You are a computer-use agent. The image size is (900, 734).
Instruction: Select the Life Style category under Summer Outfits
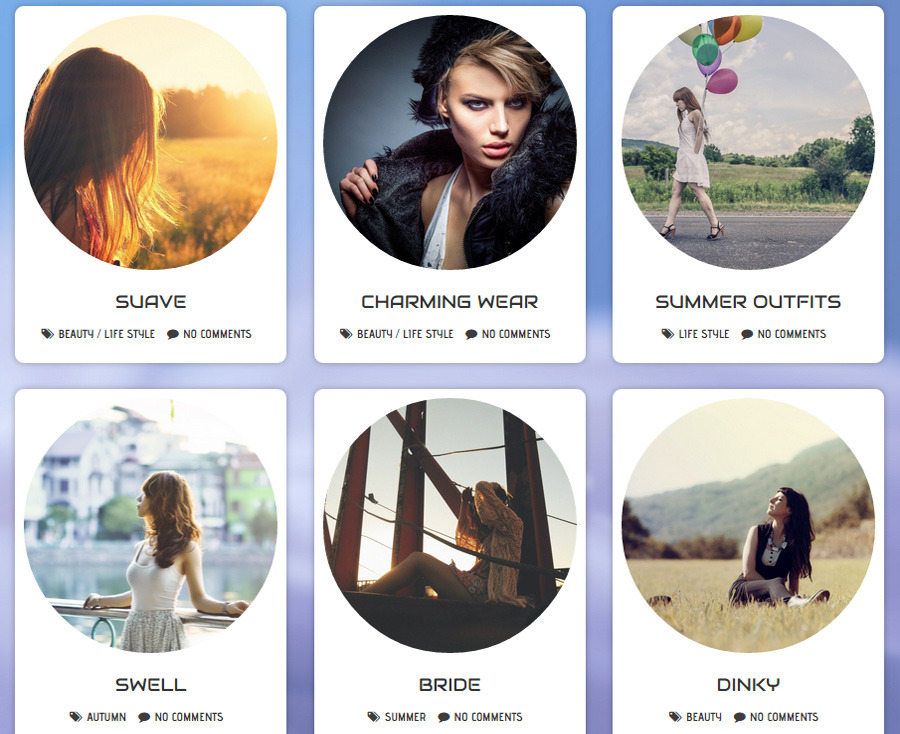click(704, 334)
